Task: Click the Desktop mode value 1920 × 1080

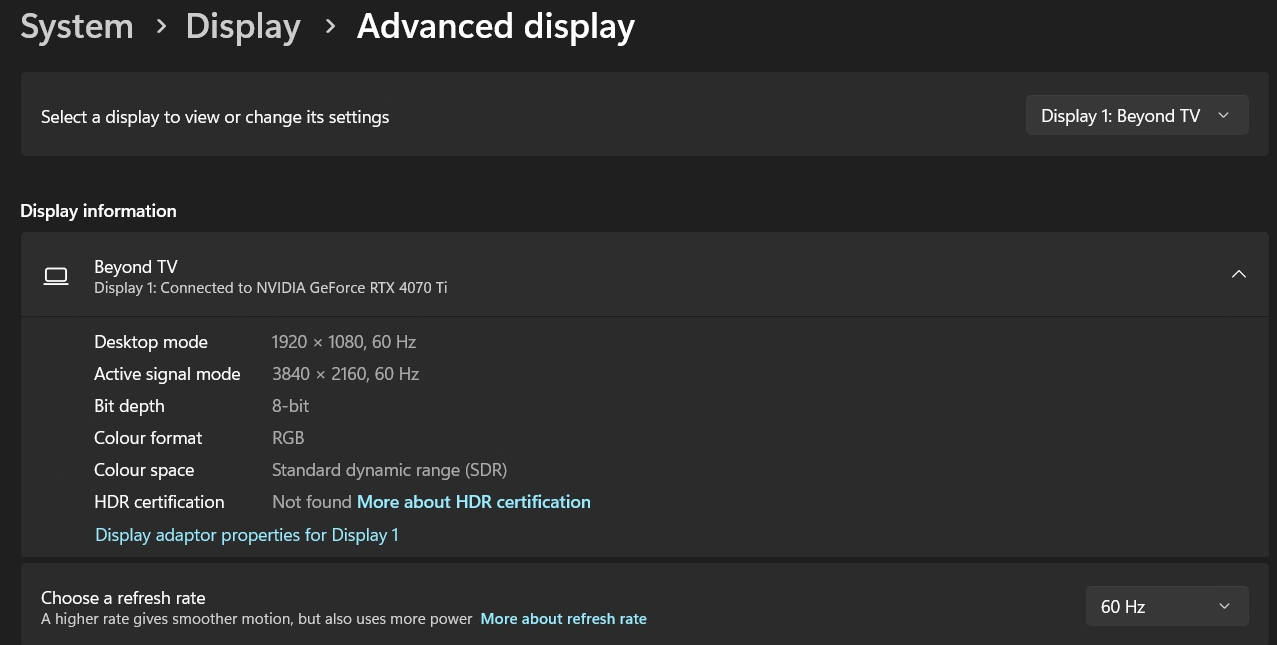Action: coord(343,341)
